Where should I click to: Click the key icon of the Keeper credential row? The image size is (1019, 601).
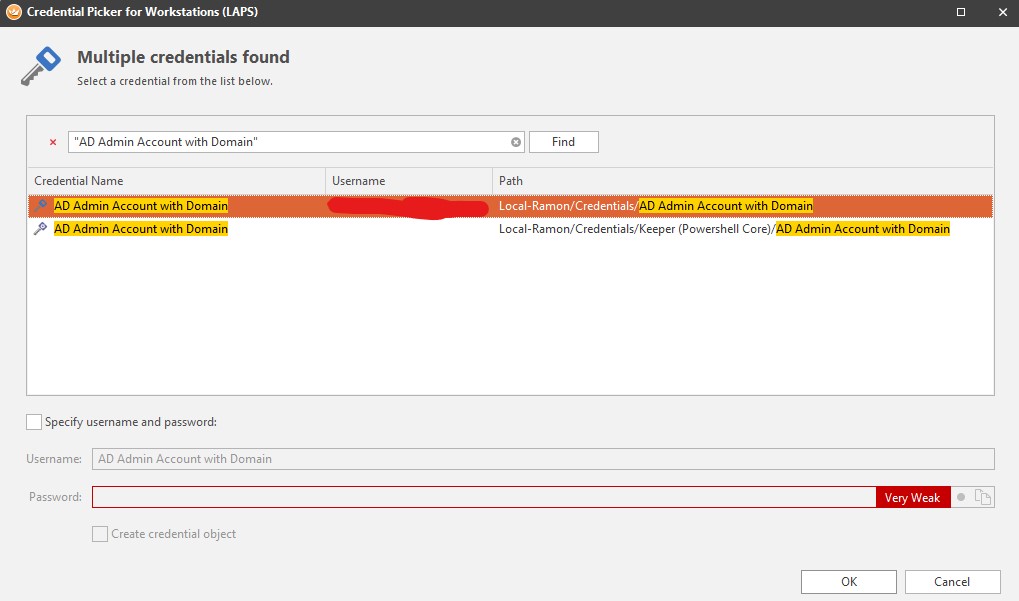pyautogui.click(x=40, y=229)
